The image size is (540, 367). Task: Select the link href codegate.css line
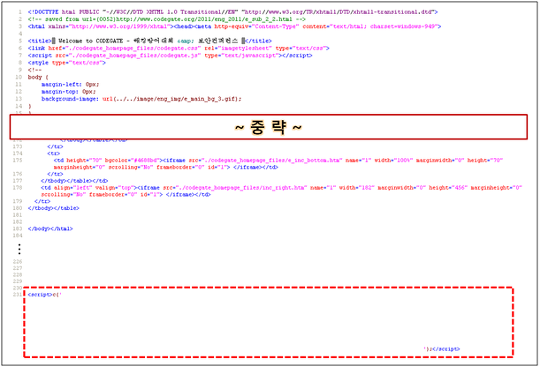(179, 48)
